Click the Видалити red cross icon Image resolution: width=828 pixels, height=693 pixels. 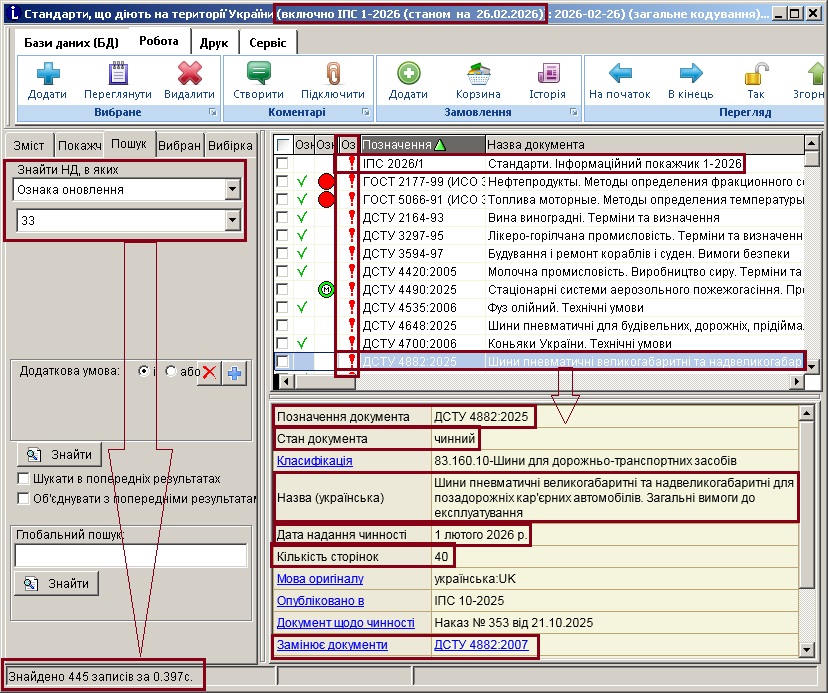tap(189, 74)
